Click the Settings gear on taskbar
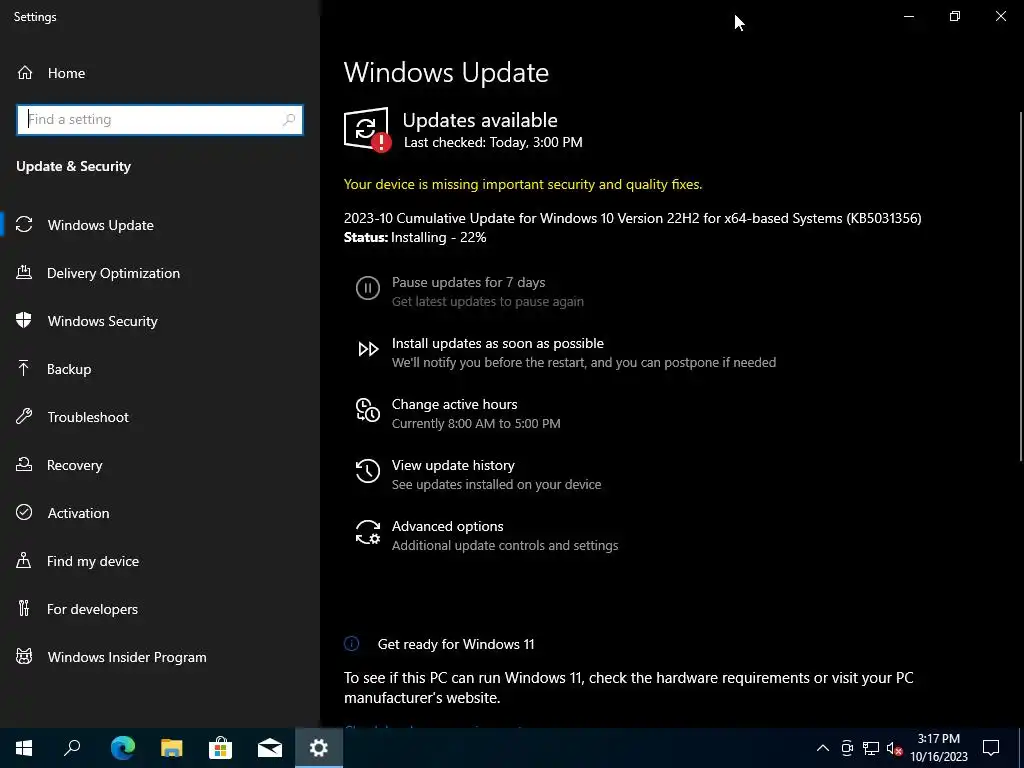The image size is (1024, 768). (319, 748)
